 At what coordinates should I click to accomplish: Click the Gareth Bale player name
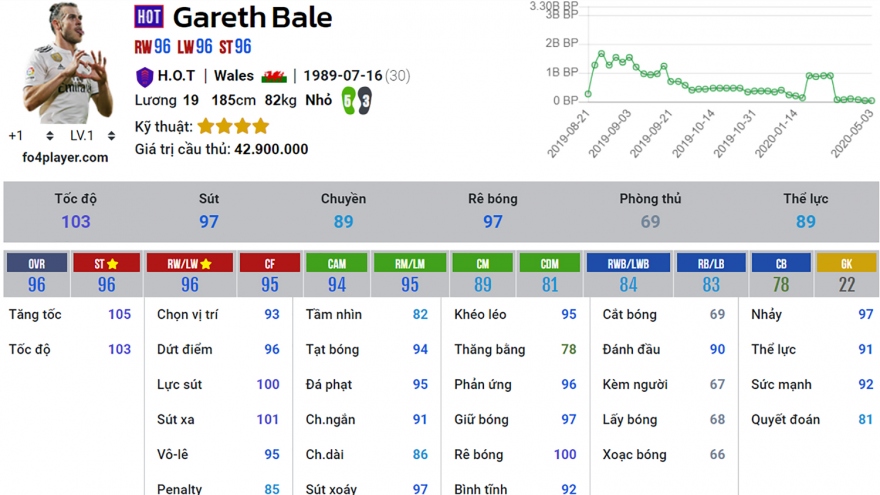tap(252, 17)
